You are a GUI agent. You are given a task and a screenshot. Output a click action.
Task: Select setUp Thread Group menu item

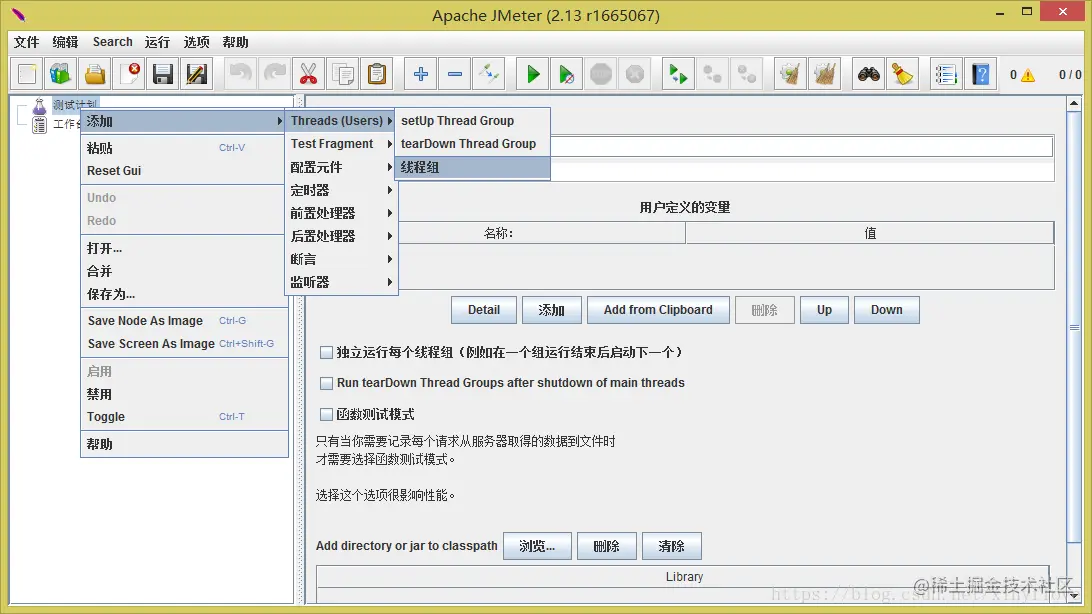(x=473, y=121)
